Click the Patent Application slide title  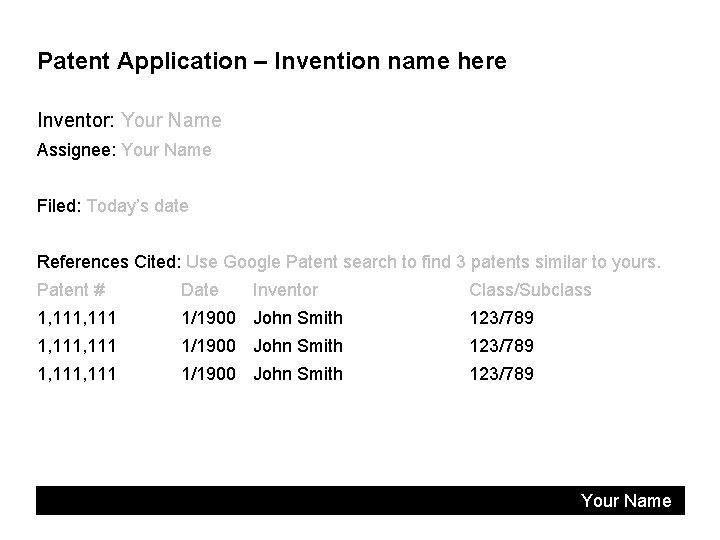(271, 62)
